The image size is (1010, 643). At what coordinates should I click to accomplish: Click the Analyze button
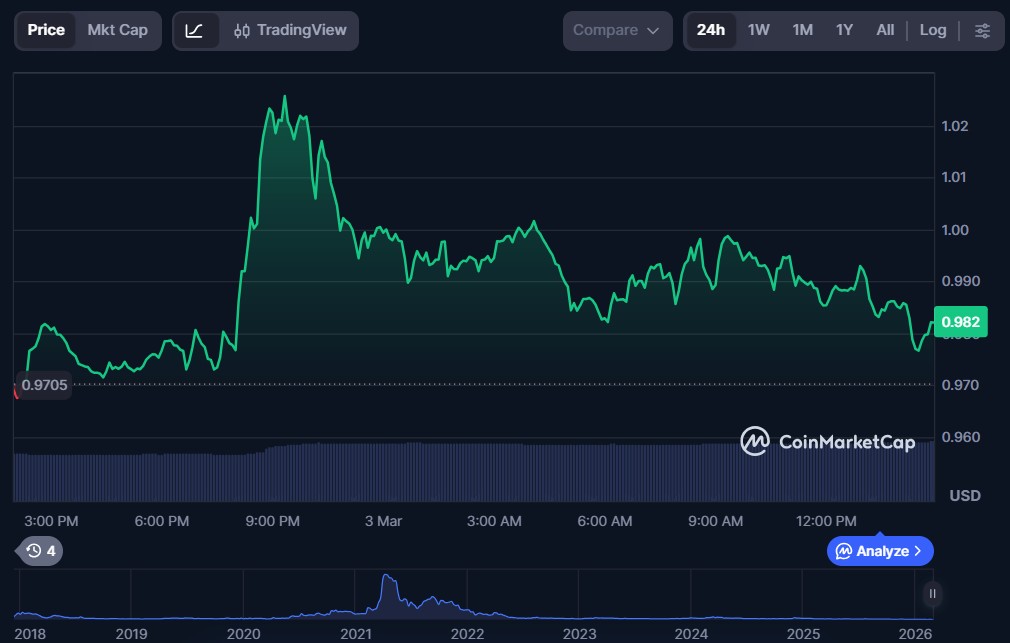click(872, 551)
